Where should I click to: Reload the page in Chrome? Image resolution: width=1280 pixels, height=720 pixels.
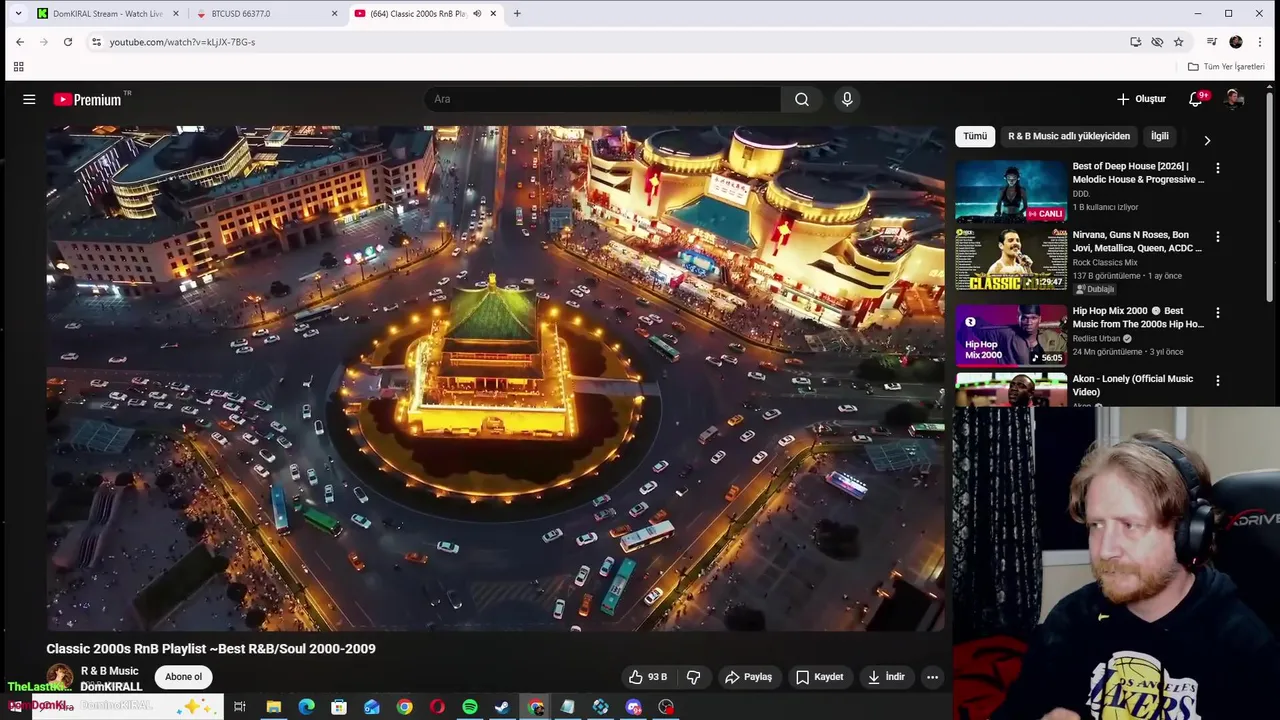pos(68,42)
